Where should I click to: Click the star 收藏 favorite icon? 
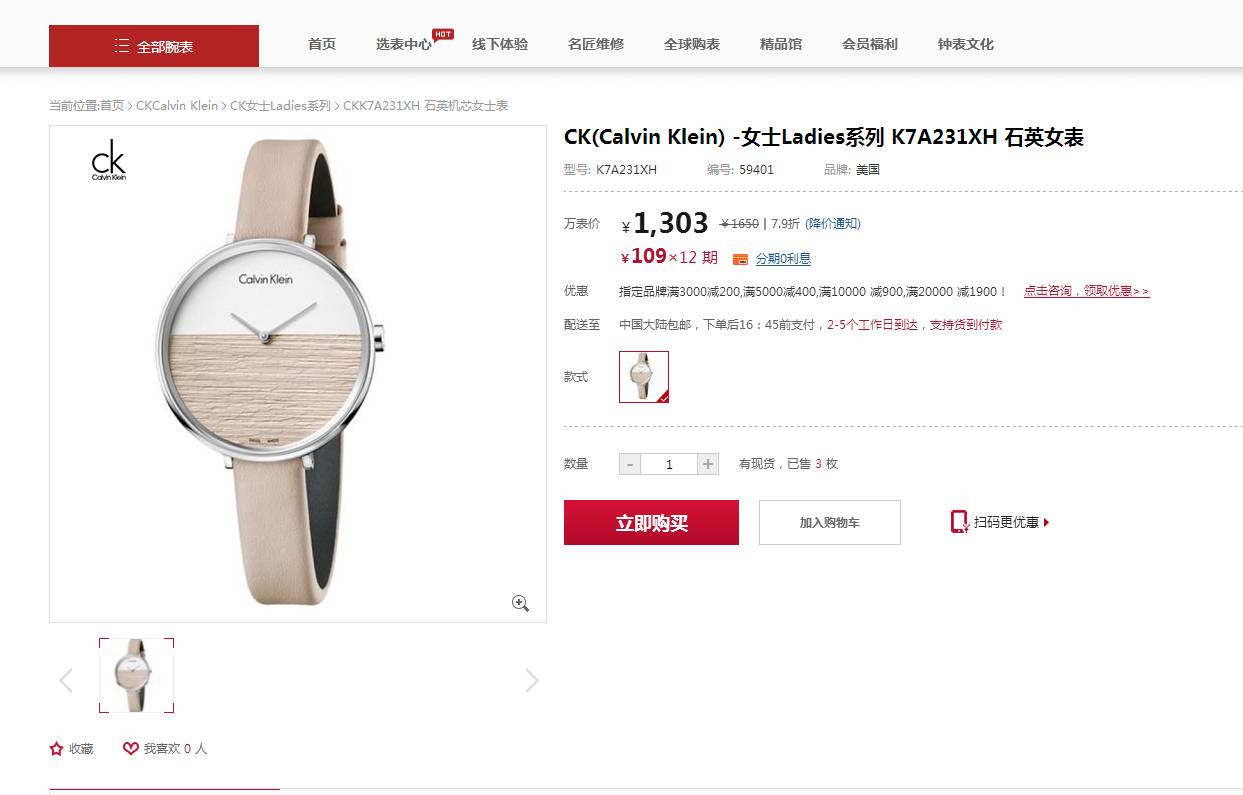coord(57,748)
